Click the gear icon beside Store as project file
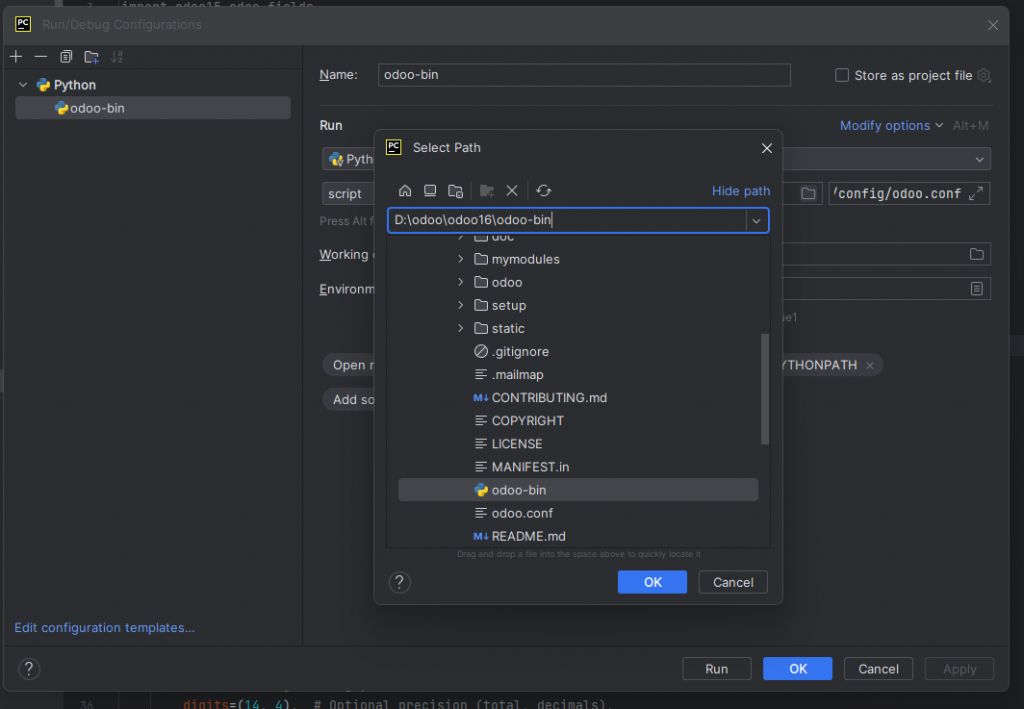The height and width of the screenshot is (709, 1024). [x=984, y=76]
